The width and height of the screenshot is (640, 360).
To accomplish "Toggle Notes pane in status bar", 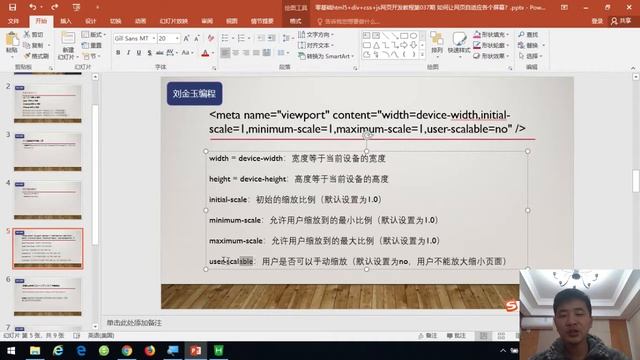I will (428, 336).
